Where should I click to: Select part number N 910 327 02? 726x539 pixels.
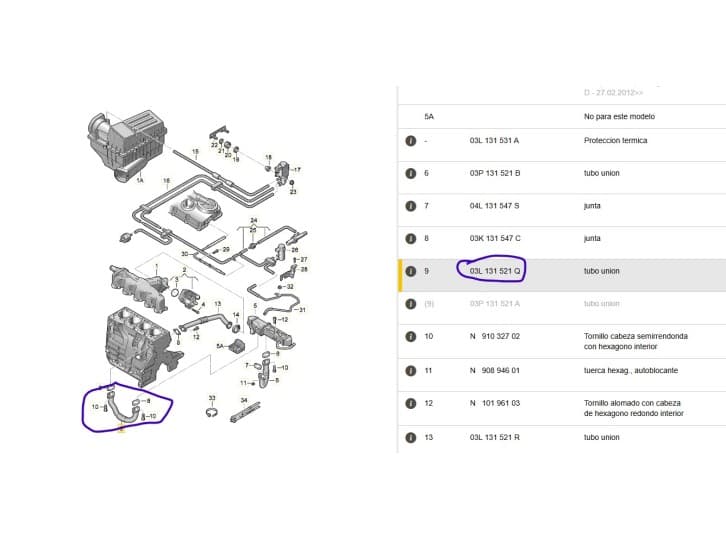pos(494,336)
